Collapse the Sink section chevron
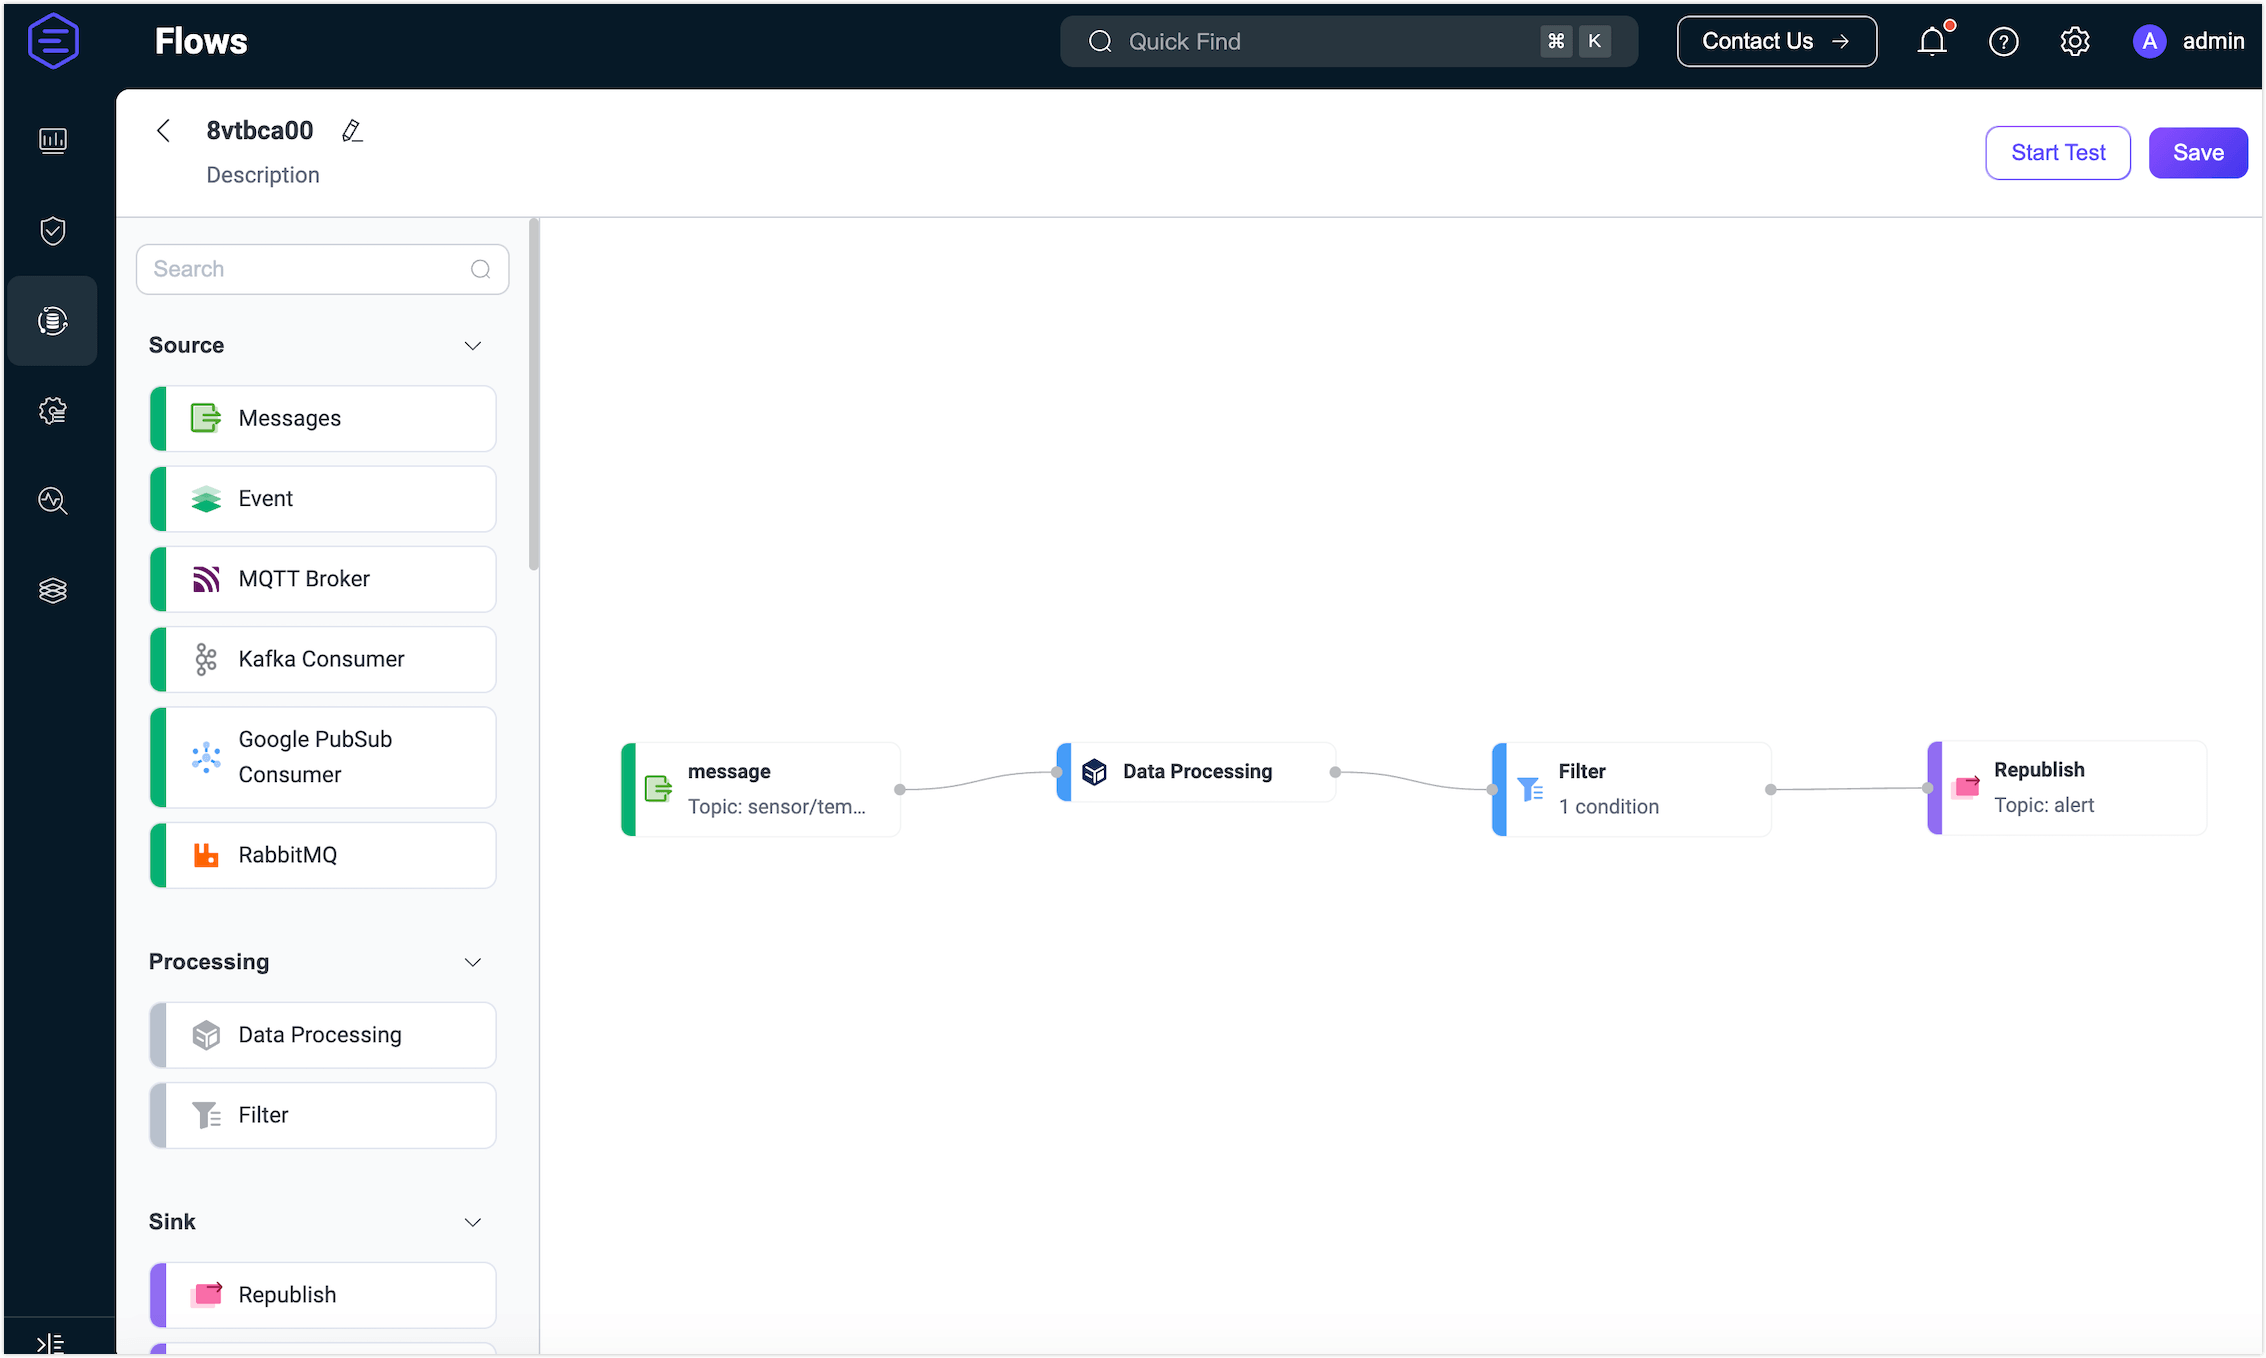2266x1358 pixels. (473, 1222)
